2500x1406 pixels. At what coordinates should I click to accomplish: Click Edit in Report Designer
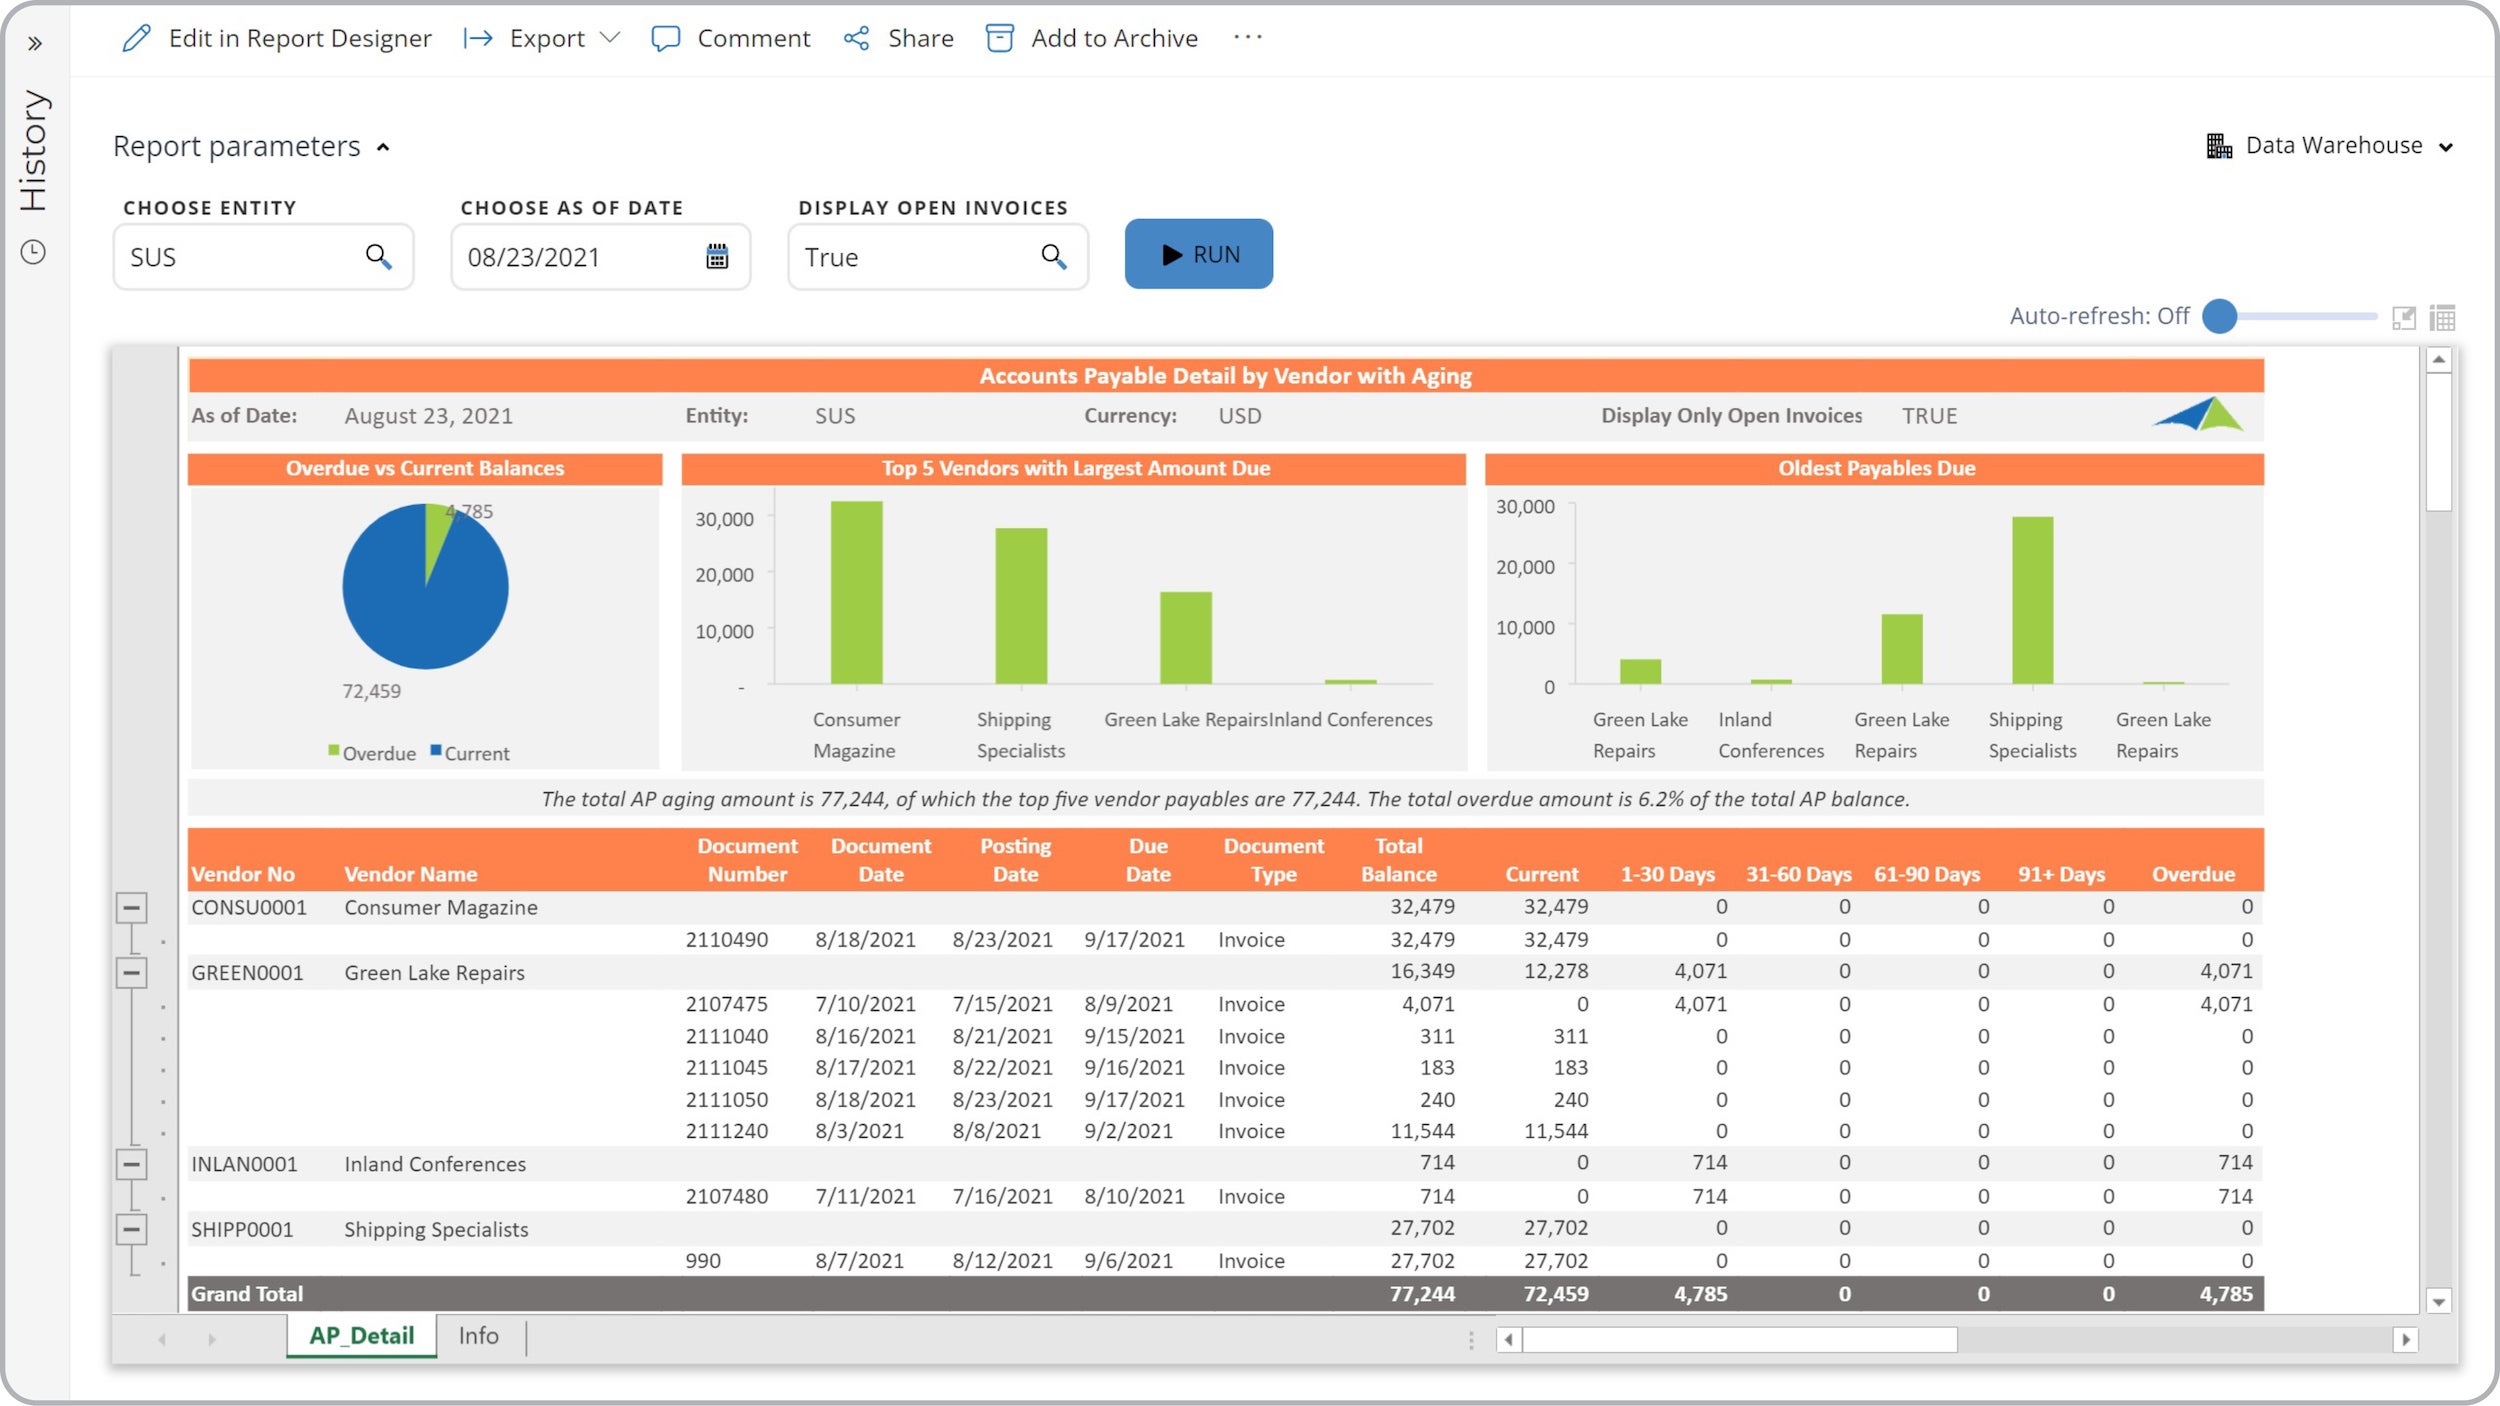tap(276, 38)
